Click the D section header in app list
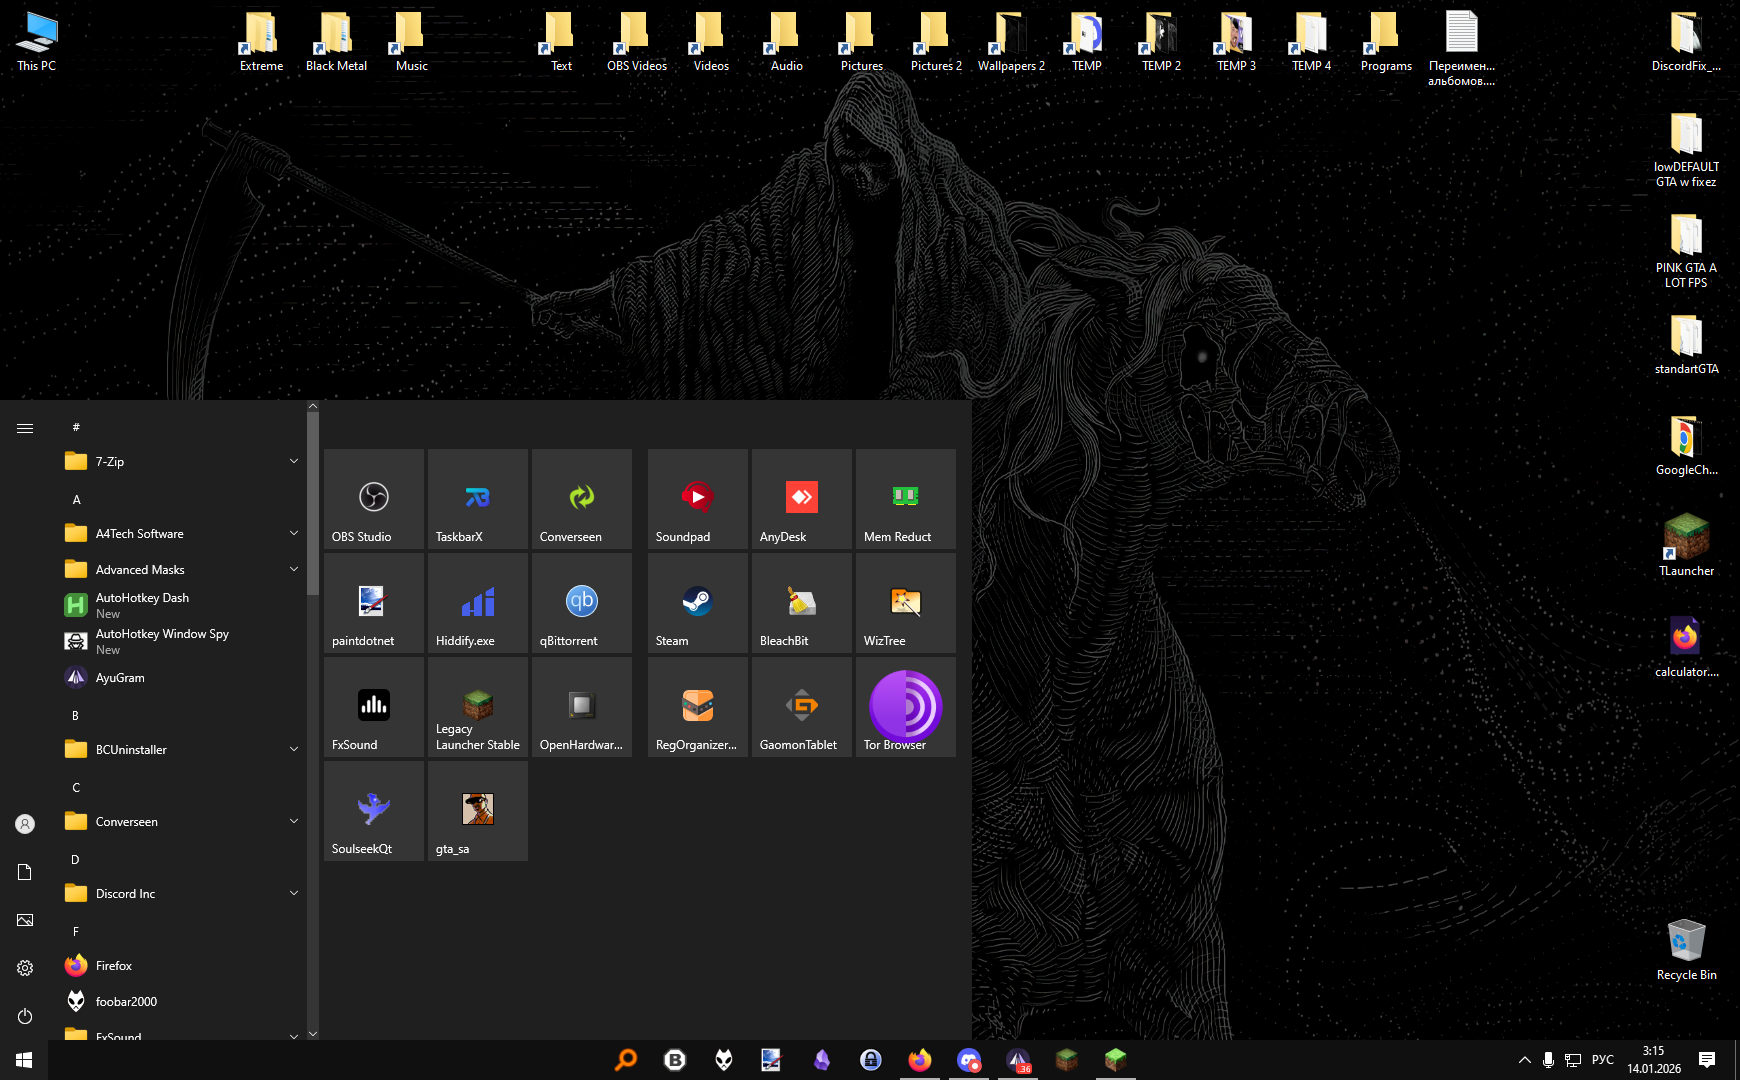The image size is (1740, 1080). (x=76, y=860)
